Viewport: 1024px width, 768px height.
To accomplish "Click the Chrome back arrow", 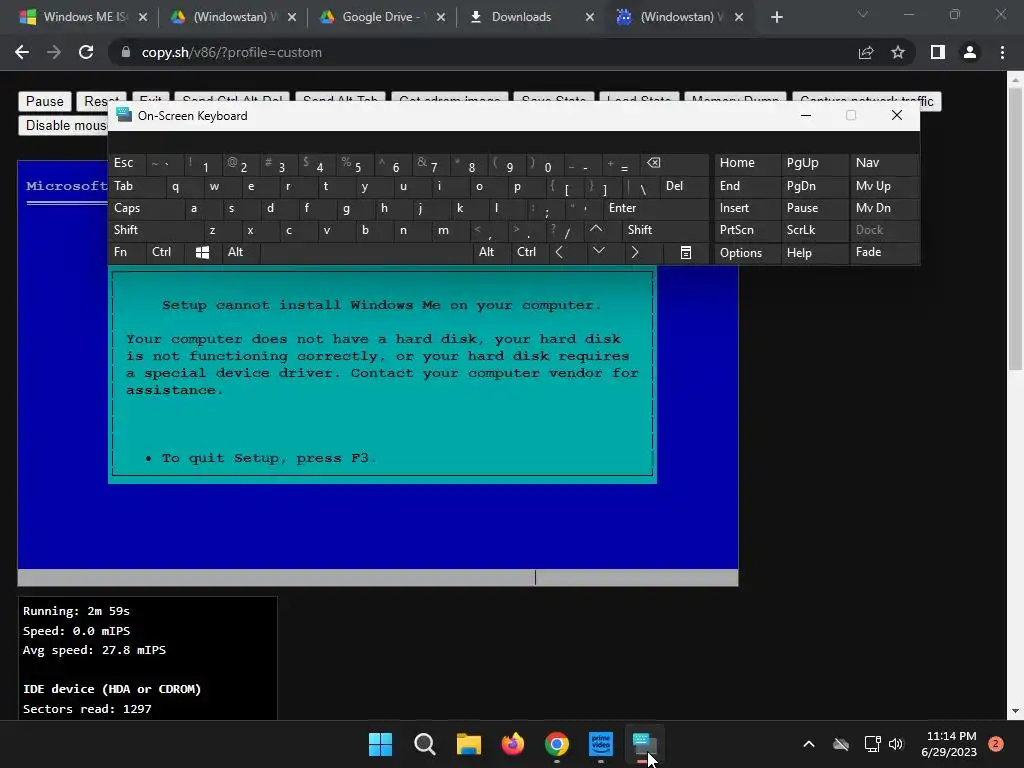I will pos(22,52).
